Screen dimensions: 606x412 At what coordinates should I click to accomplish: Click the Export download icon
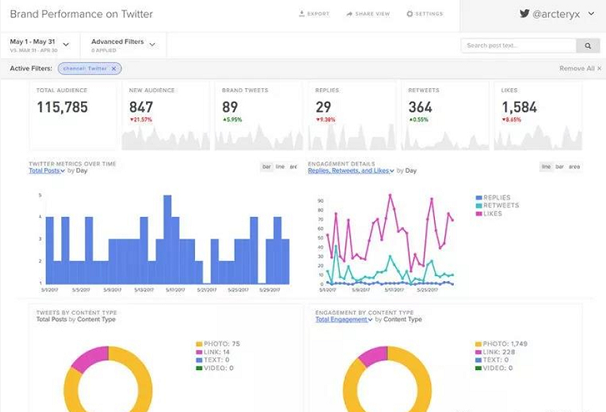[x=301, y=14]
